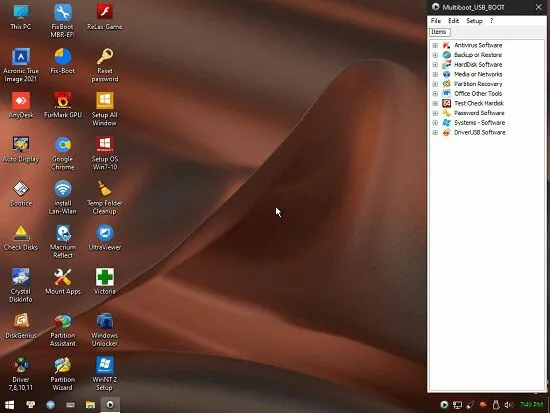Select the Items tab
550x413 pixels.
click(x=439, y=32)
